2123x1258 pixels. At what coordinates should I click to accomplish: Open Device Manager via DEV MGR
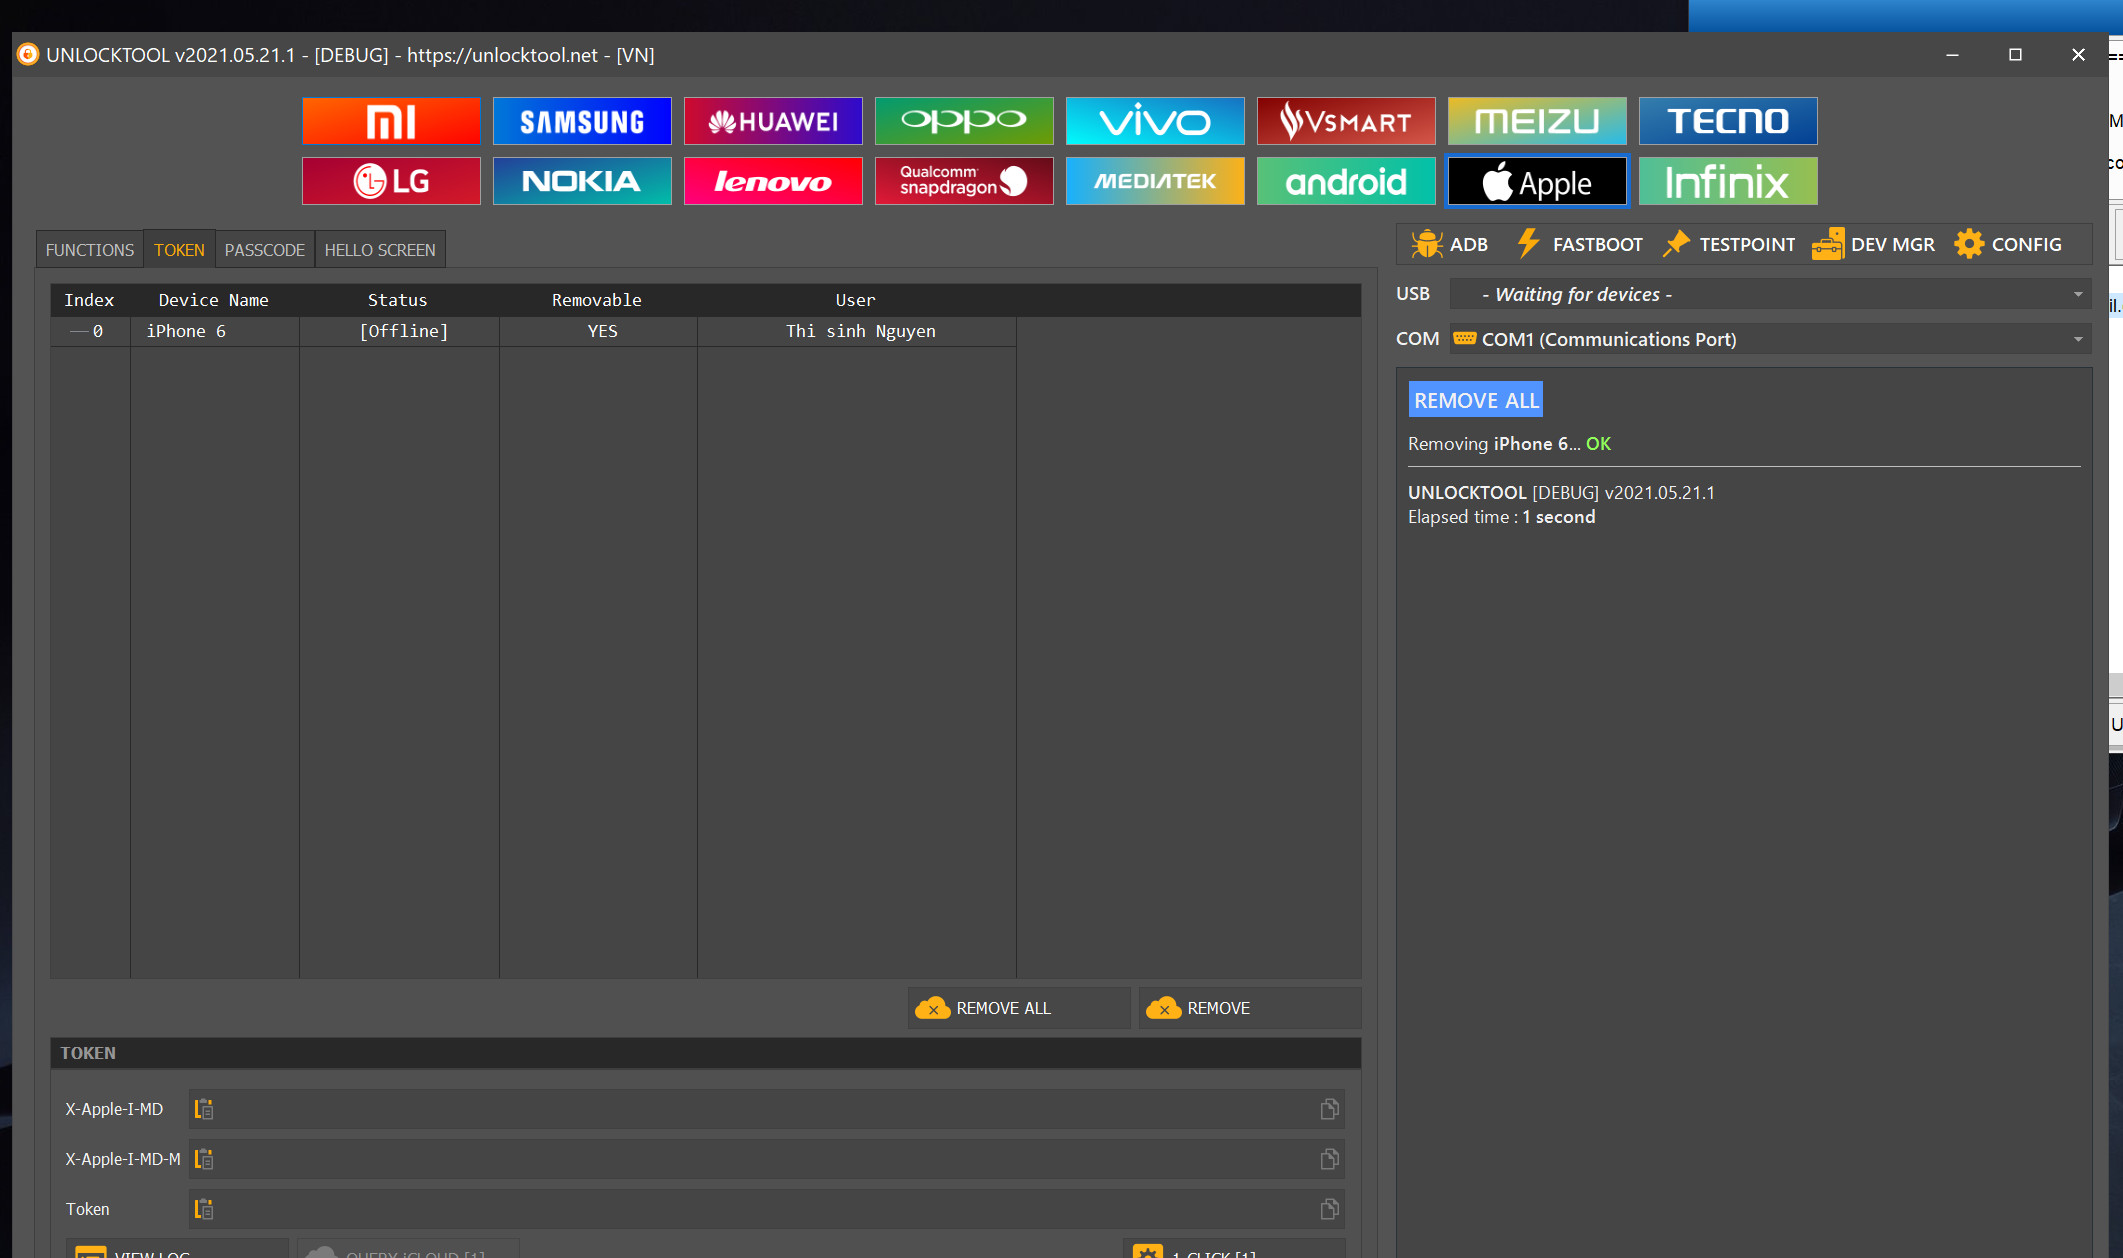(x=1874, y=244)
